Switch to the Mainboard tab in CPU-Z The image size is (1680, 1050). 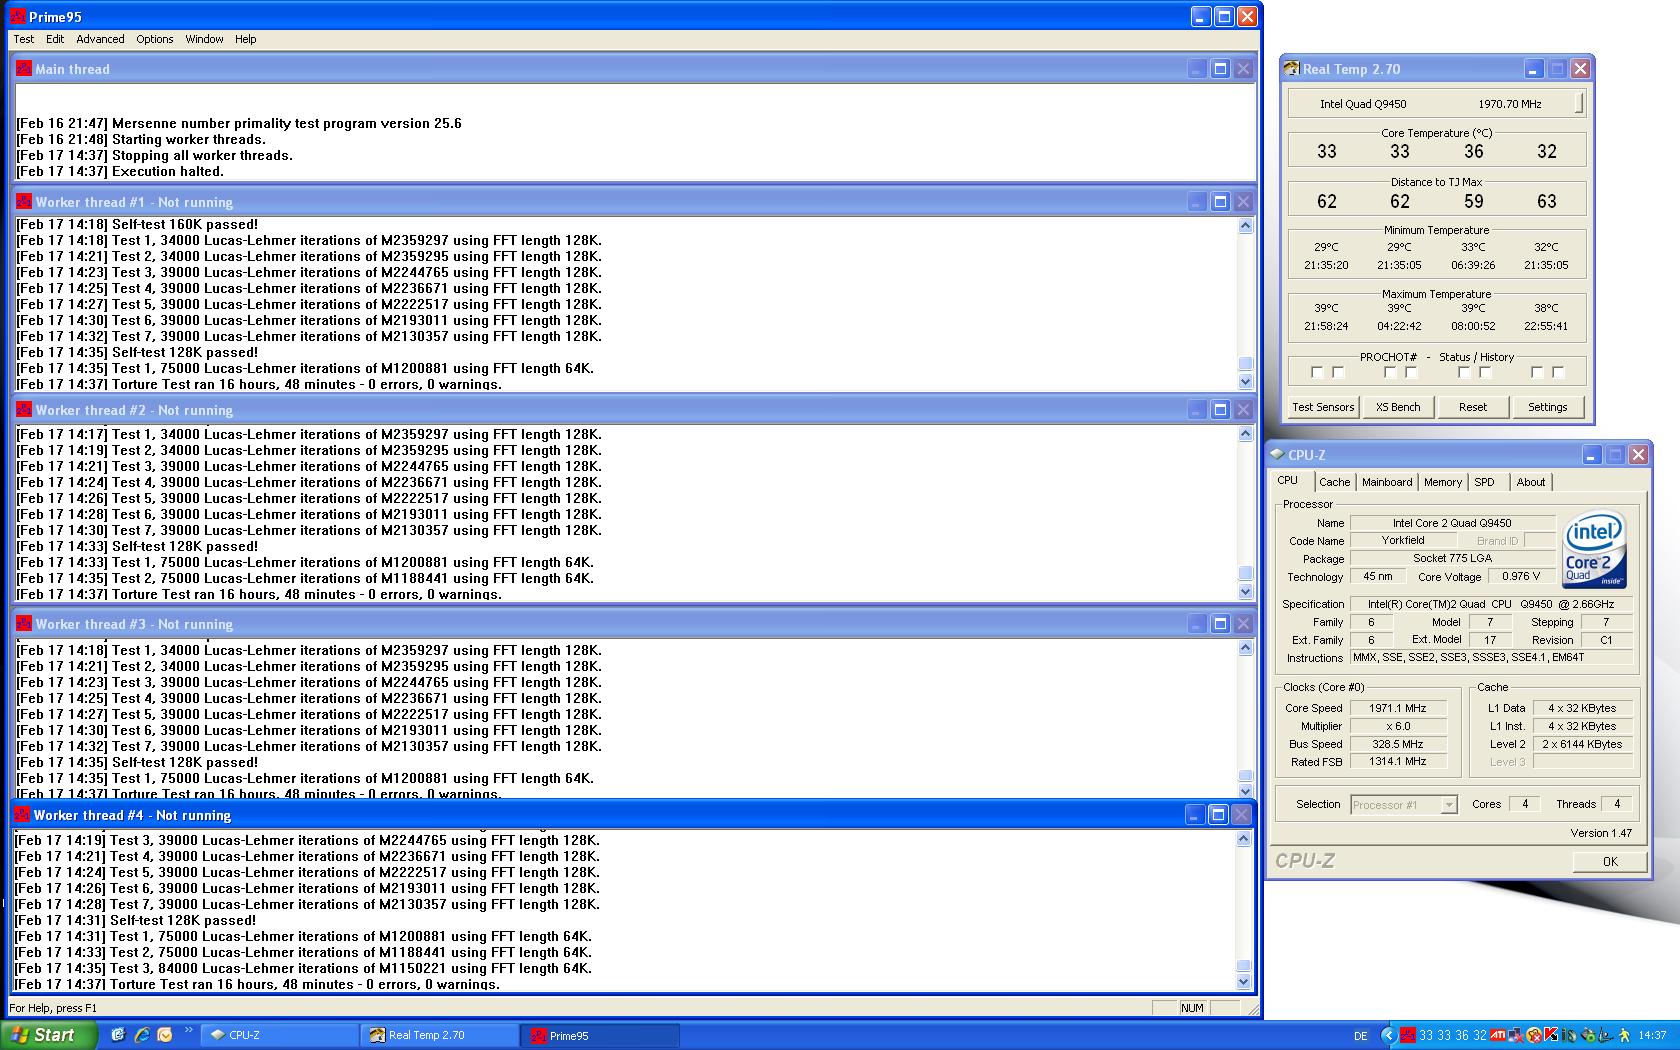[x=1387, y=482]
